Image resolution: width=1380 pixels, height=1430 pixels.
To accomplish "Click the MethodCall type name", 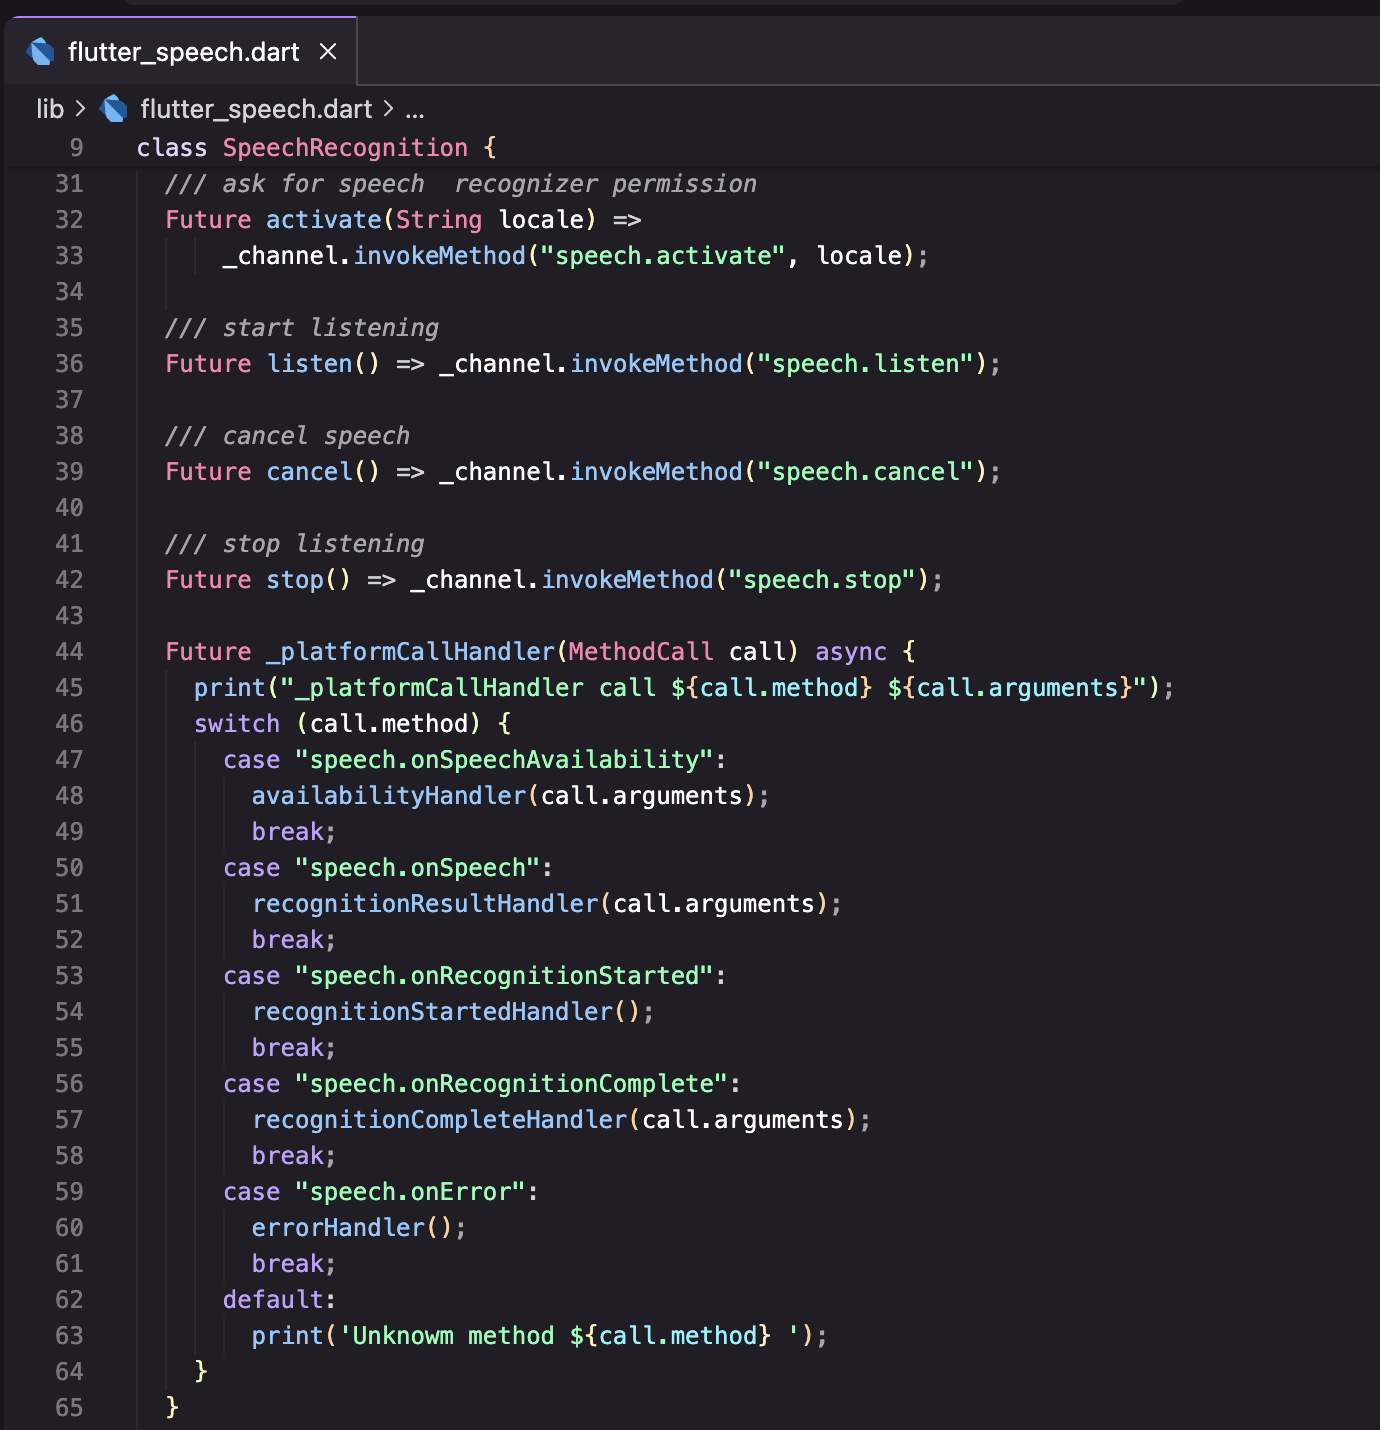I will point(641,652).
